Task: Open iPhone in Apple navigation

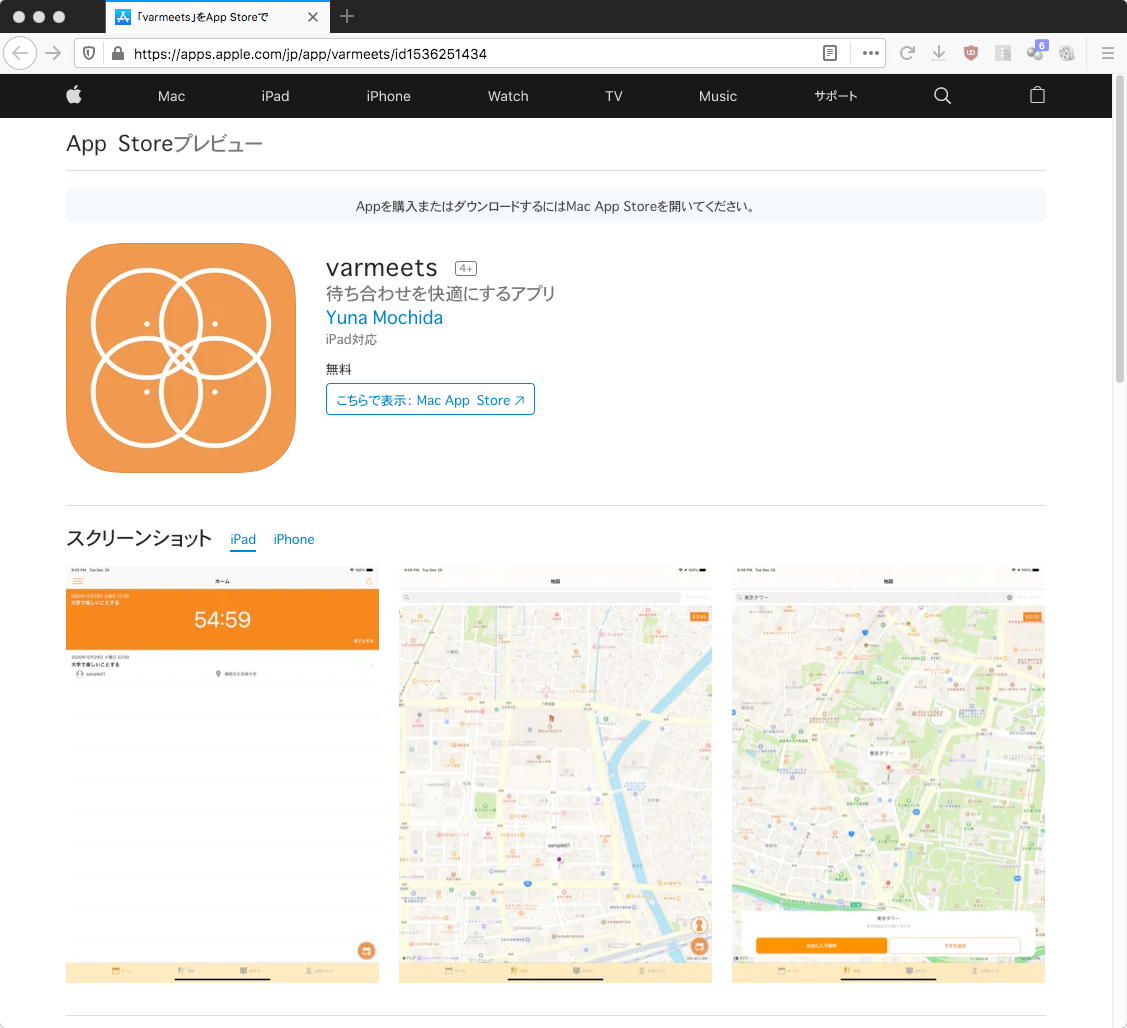Action: [x=388, y=96]
